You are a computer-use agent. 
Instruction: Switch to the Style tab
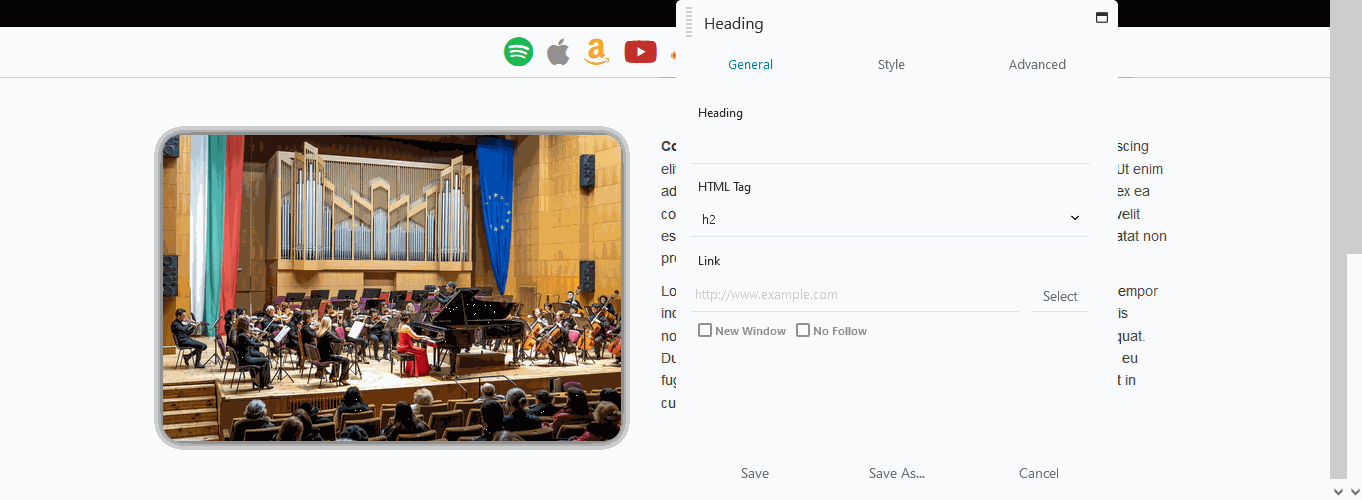click(x=891, y=64)
